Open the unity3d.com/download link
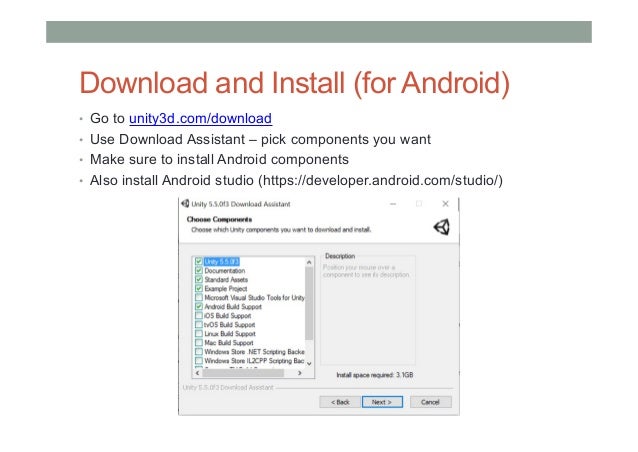Screen dimensions: 638x452 coord(200,118)
